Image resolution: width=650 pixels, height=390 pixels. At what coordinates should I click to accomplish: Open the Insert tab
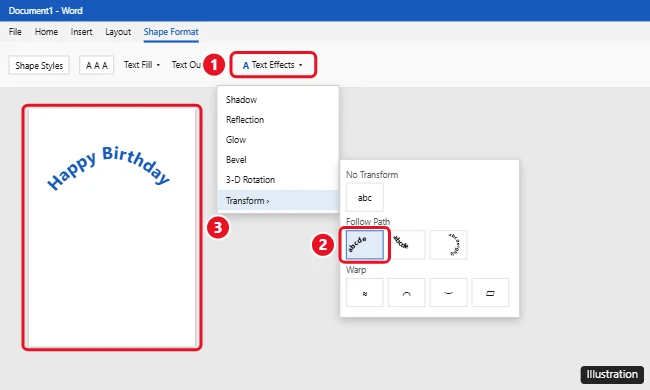pyautogui.click(x=81, y=32)
